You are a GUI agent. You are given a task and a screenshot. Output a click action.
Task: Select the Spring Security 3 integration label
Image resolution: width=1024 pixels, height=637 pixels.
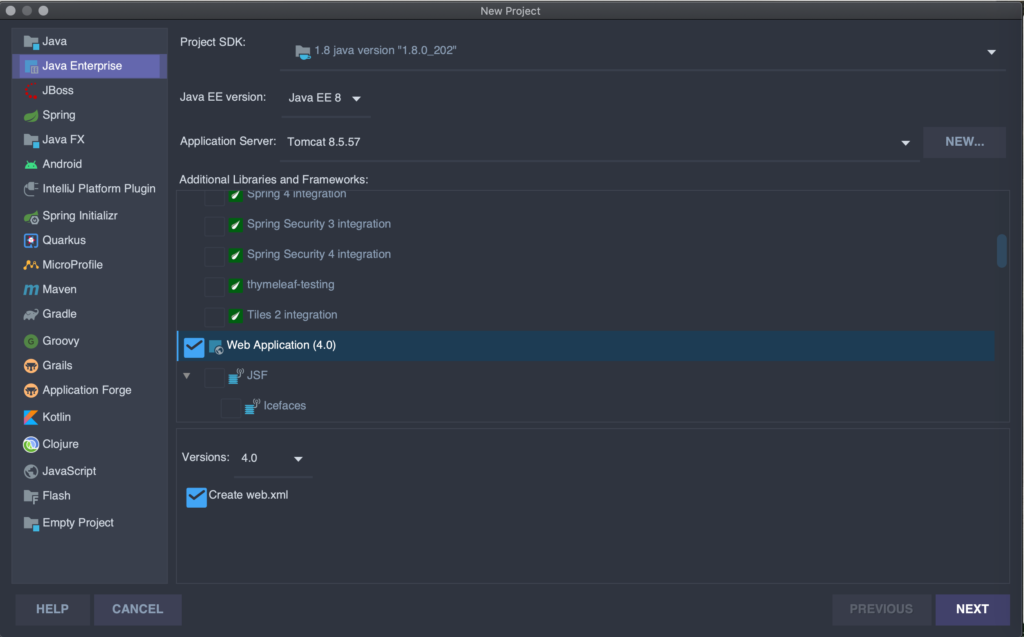pyautogui.click(x=319, y=224)
